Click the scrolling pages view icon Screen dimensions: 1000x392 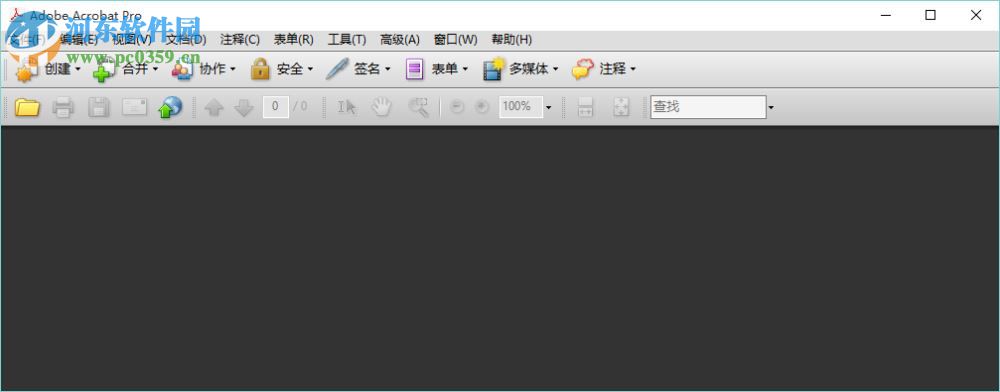pyautogui.click(x=585, y=107)
